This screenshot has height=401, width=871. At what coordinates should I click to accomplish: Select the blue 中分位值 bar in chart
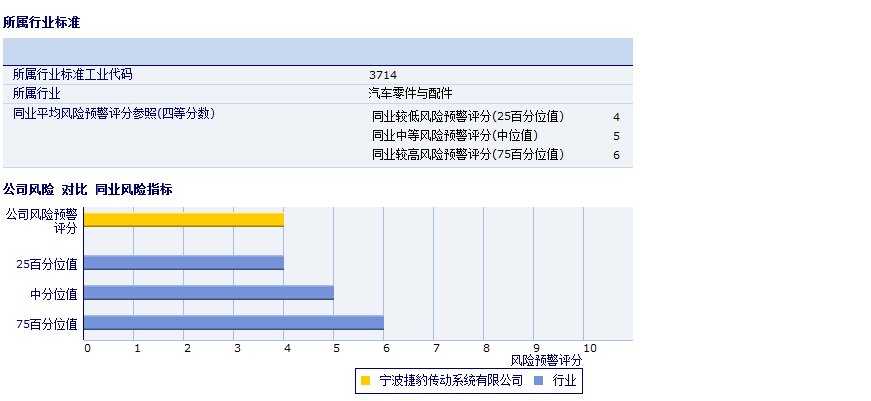[208, 293]
